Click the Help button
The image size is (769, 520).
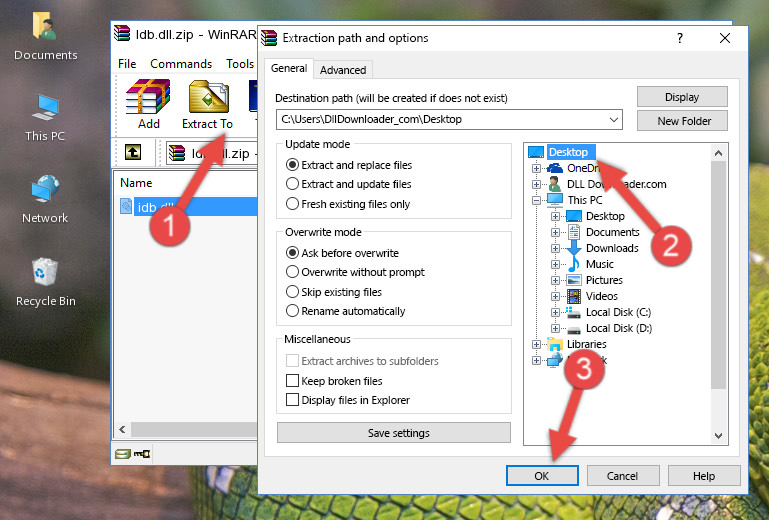(x=704, y=476)
